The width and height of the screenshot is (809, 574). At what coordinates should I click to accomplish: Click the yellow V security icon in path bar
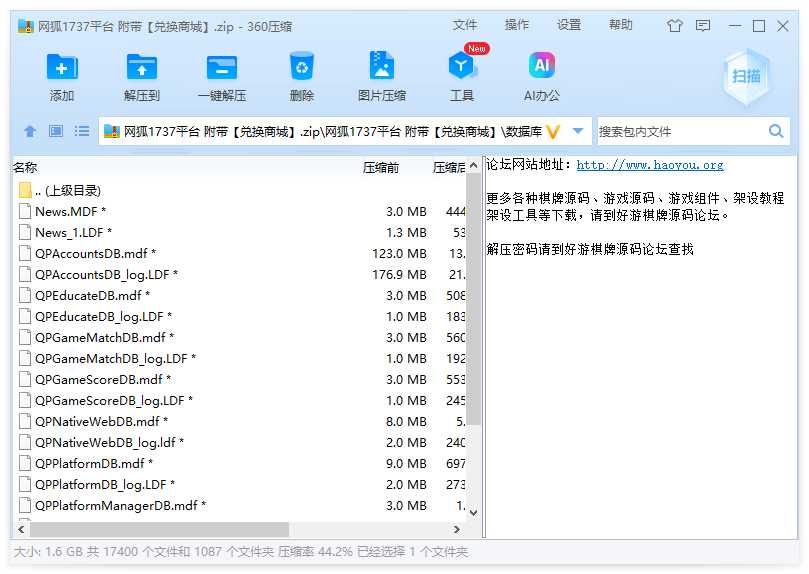pyautogui.click(x=553, y=132)
